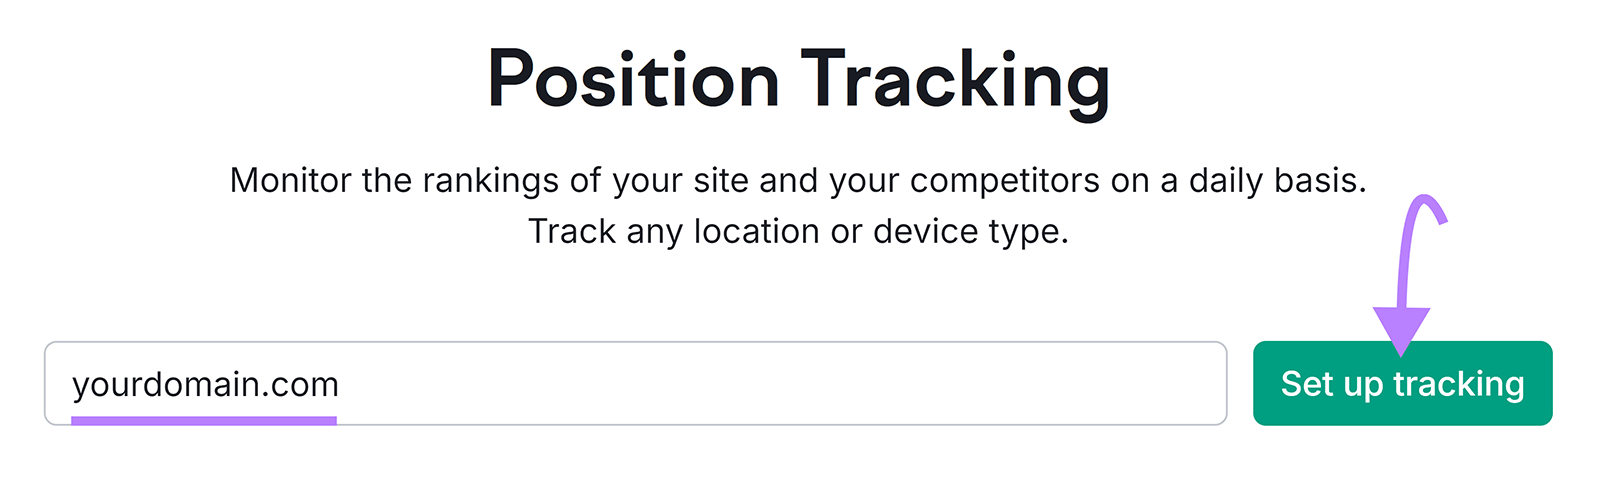This screenshot has width=1600, height=488.
Task: Click the words 'device type' in subtitle
Action: click(x=970, y=232)
